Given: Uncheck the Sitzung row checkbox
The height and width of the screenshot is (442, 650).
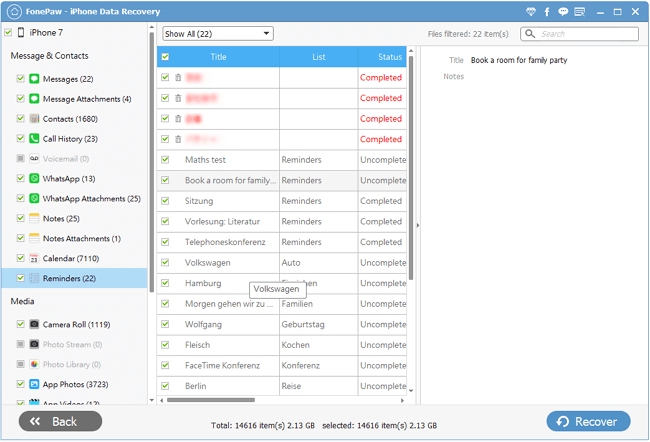Looking at the screenshot, I should pyautogui.click(x=165, y=201).
